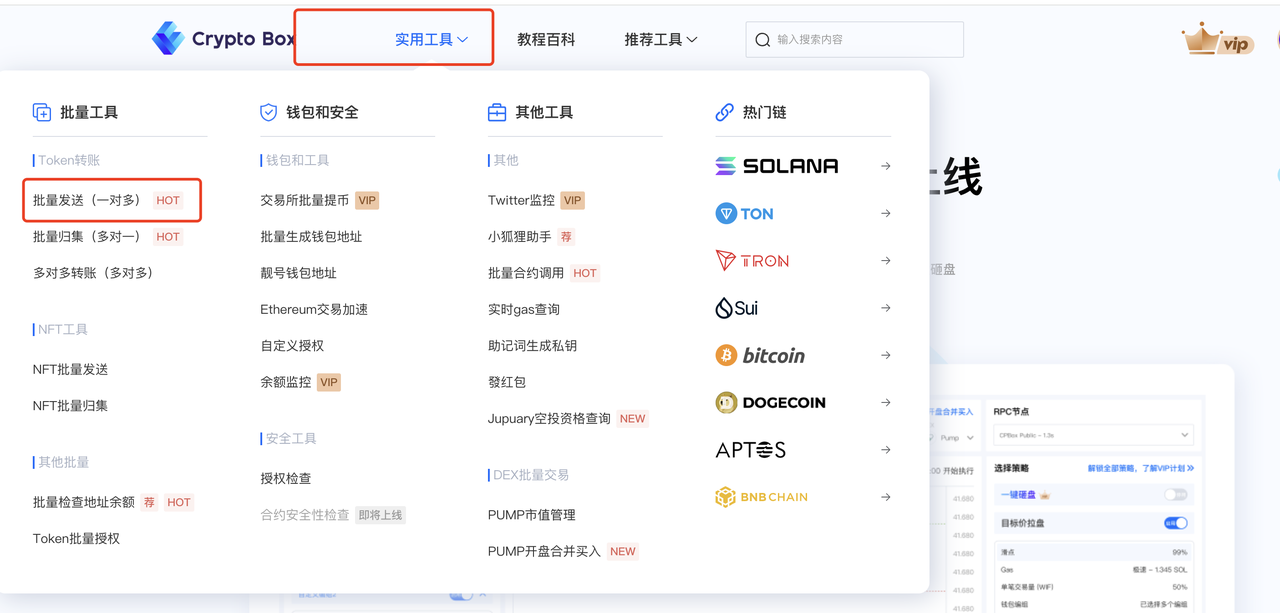Screen dimensions: 1280x613
Task: Click the arrow next to Dogecoin
Action: [886, 402]
